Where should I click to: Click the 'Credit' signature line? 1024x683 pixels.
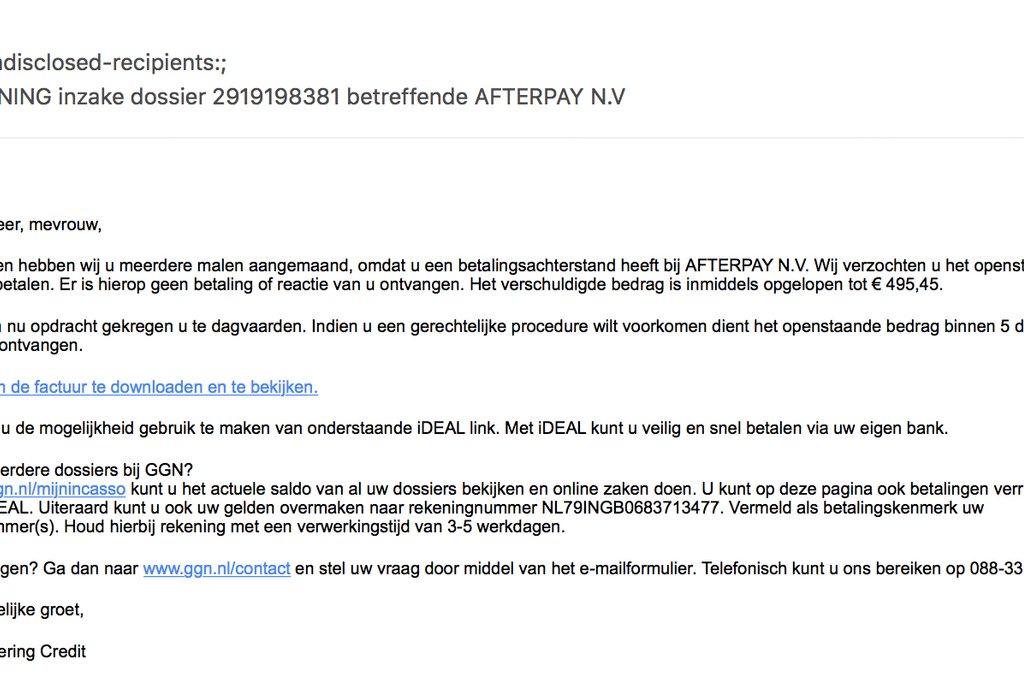click(62, 651)
